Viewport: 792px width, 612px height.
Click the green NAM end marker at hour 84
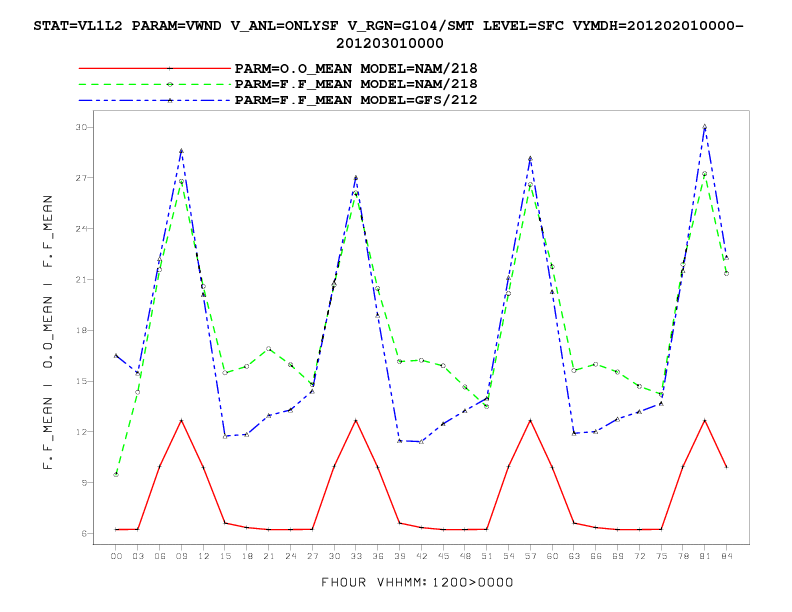click(x=726, y=274)
